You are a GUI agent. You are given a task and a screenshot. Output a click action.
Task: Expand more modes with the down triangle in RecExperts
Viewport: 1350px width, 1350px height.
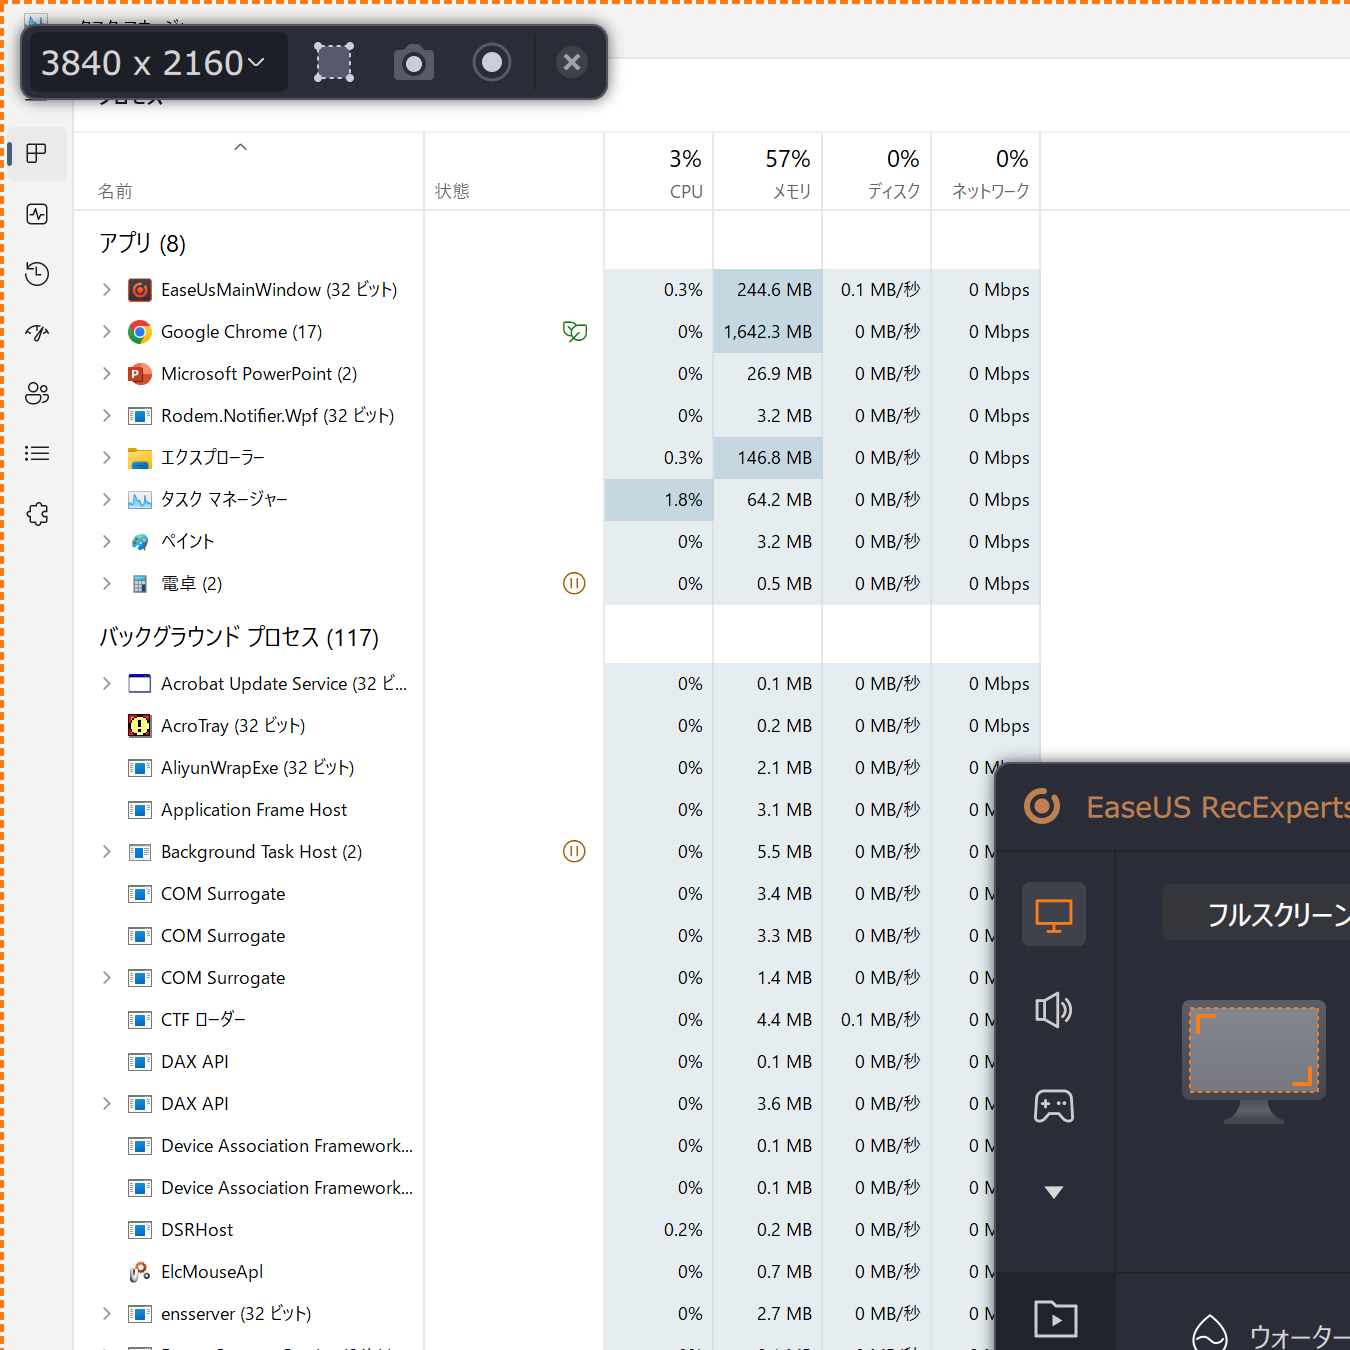pos(1054,1192)
